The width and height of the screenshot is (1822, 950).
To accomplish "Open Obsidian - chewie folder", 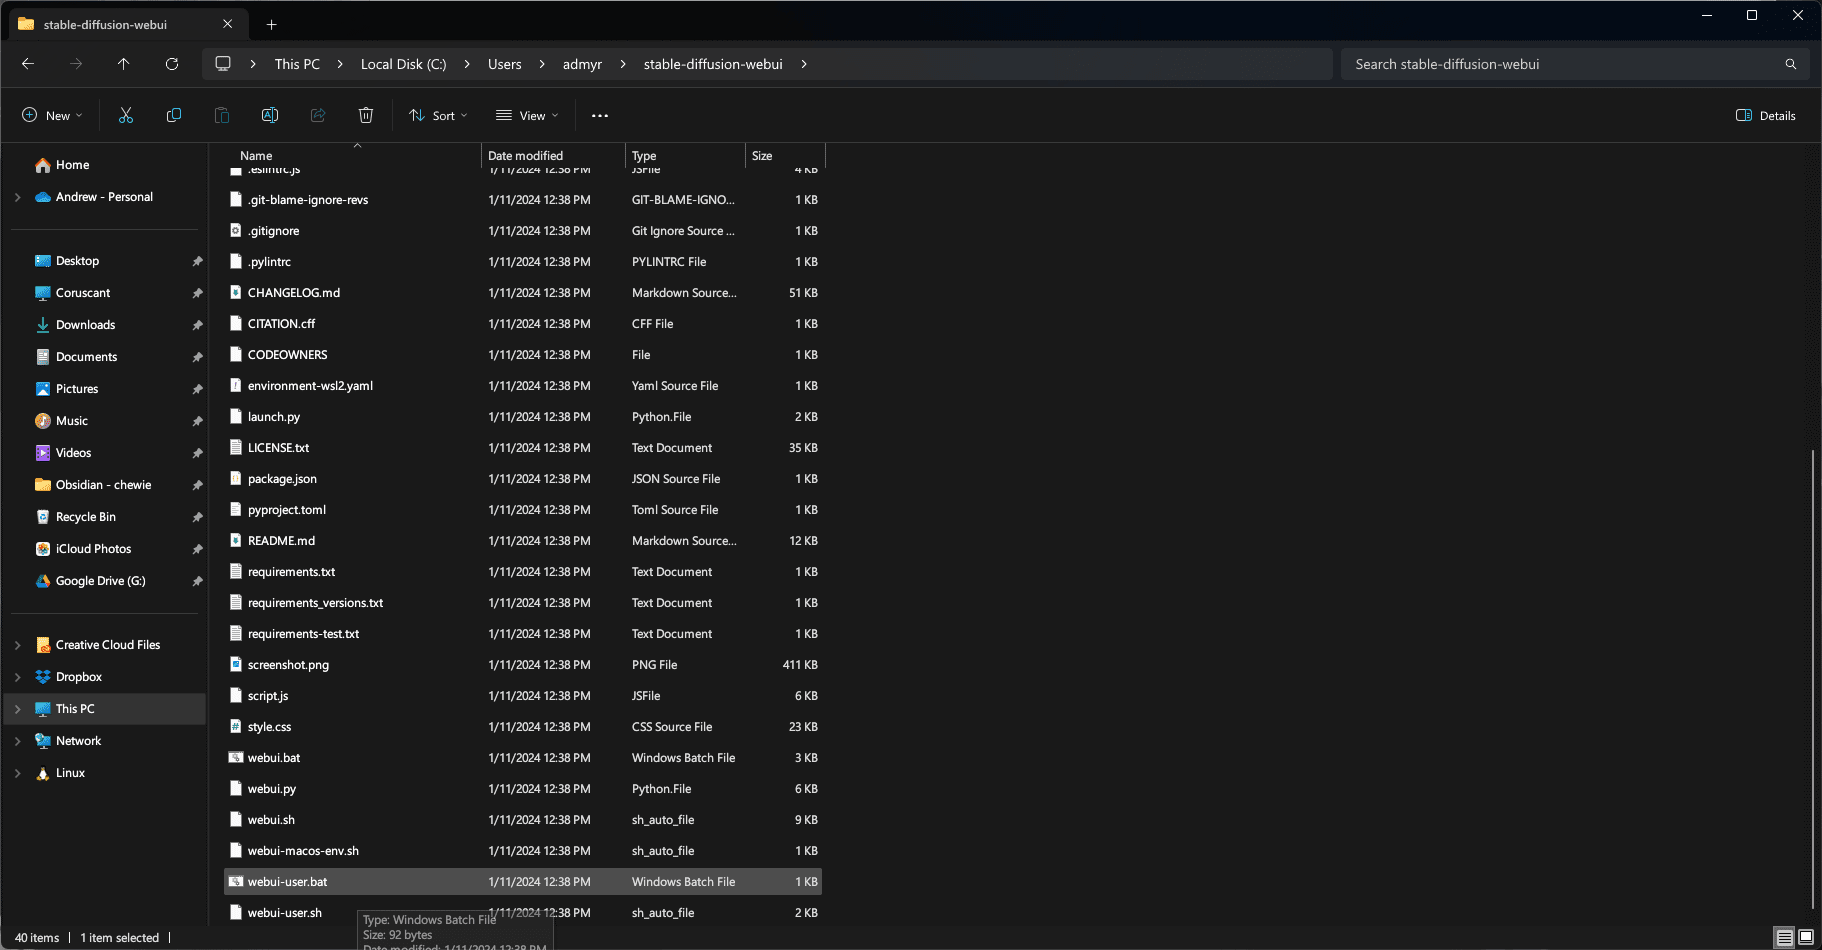I will pyautogui.click(x=103, y=485).
